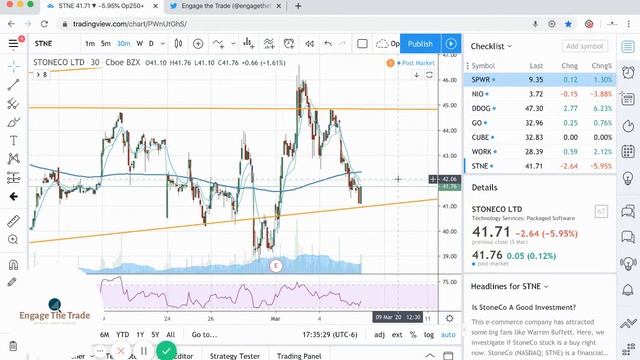The width and height of the screenshot is (640, 360).
Task: Select the DDOG watchlist row
Action: pos(540,108)
